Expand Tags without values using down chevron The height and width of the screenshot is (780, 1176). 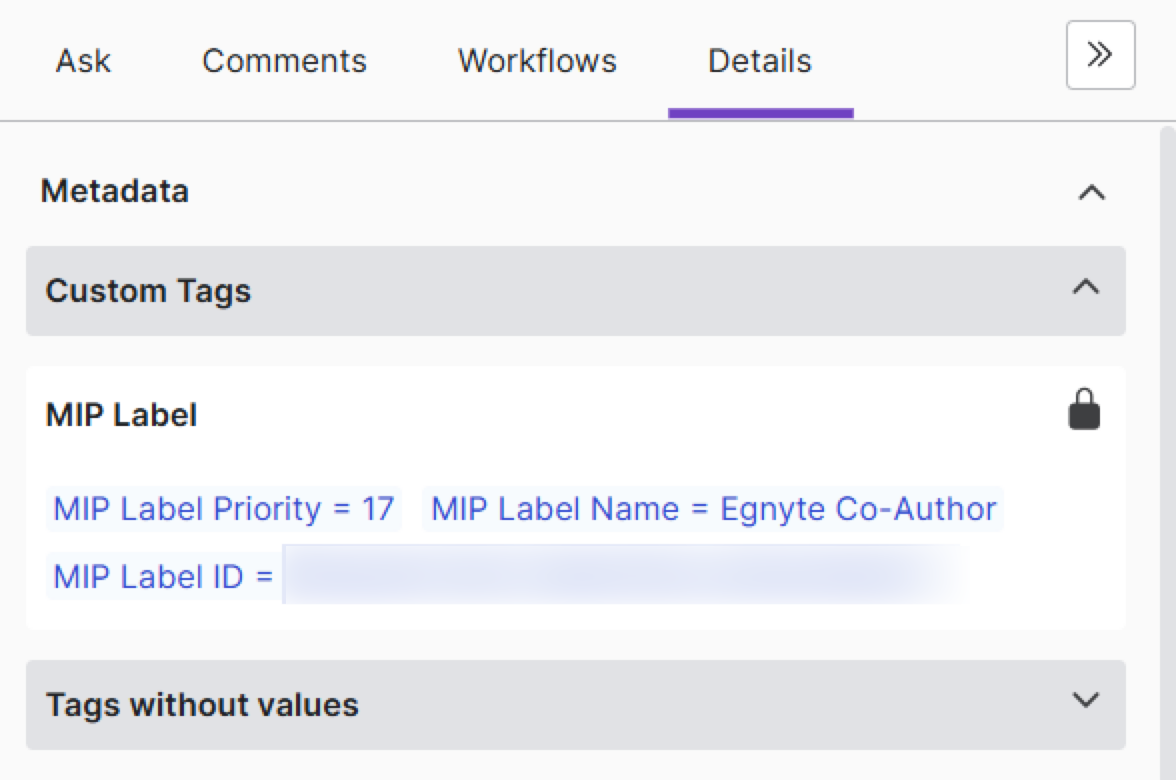[1085, 700]
